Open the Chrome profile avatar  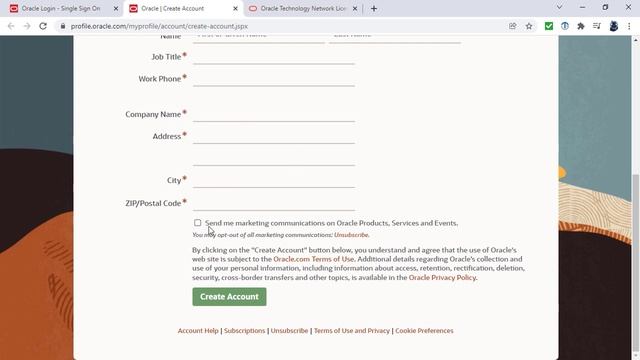point(613,26)
